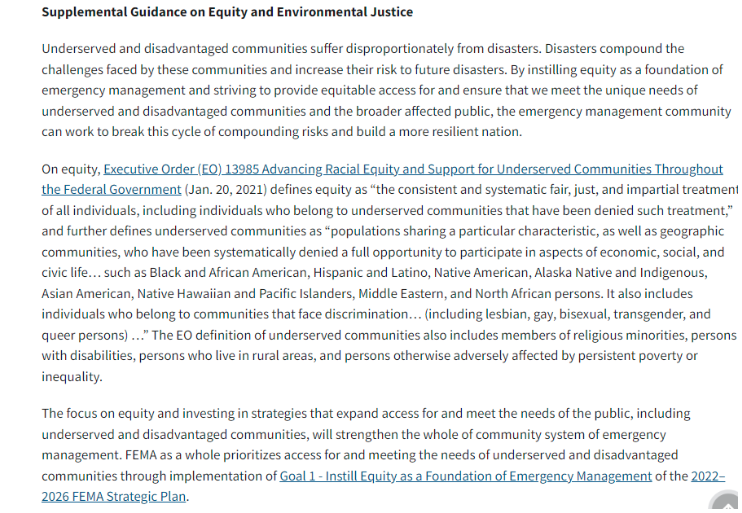Image resolution: width=742 pixels, height=513 pixels.
Task: Click the phrase "whole of community system"
Action: 591,434
